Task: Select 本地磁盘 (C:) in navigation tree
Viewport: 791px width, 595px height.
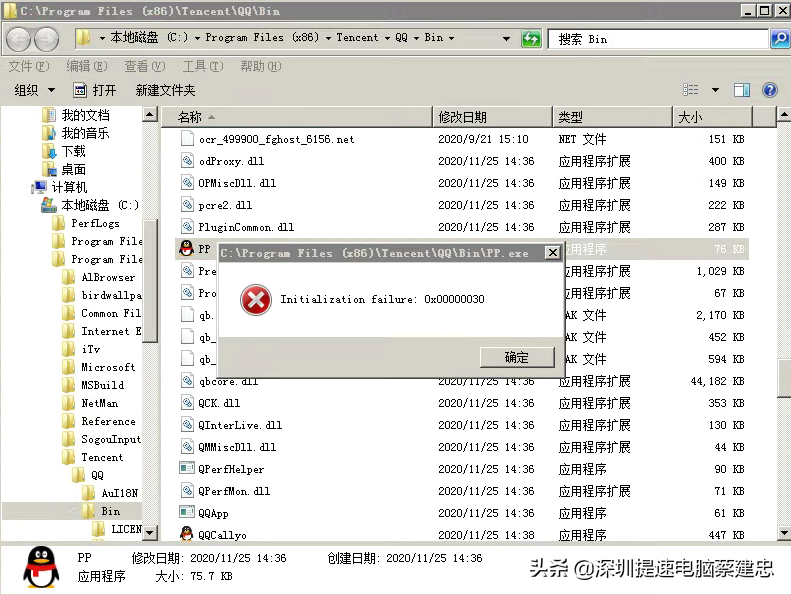Action: [x=99, y=205]
